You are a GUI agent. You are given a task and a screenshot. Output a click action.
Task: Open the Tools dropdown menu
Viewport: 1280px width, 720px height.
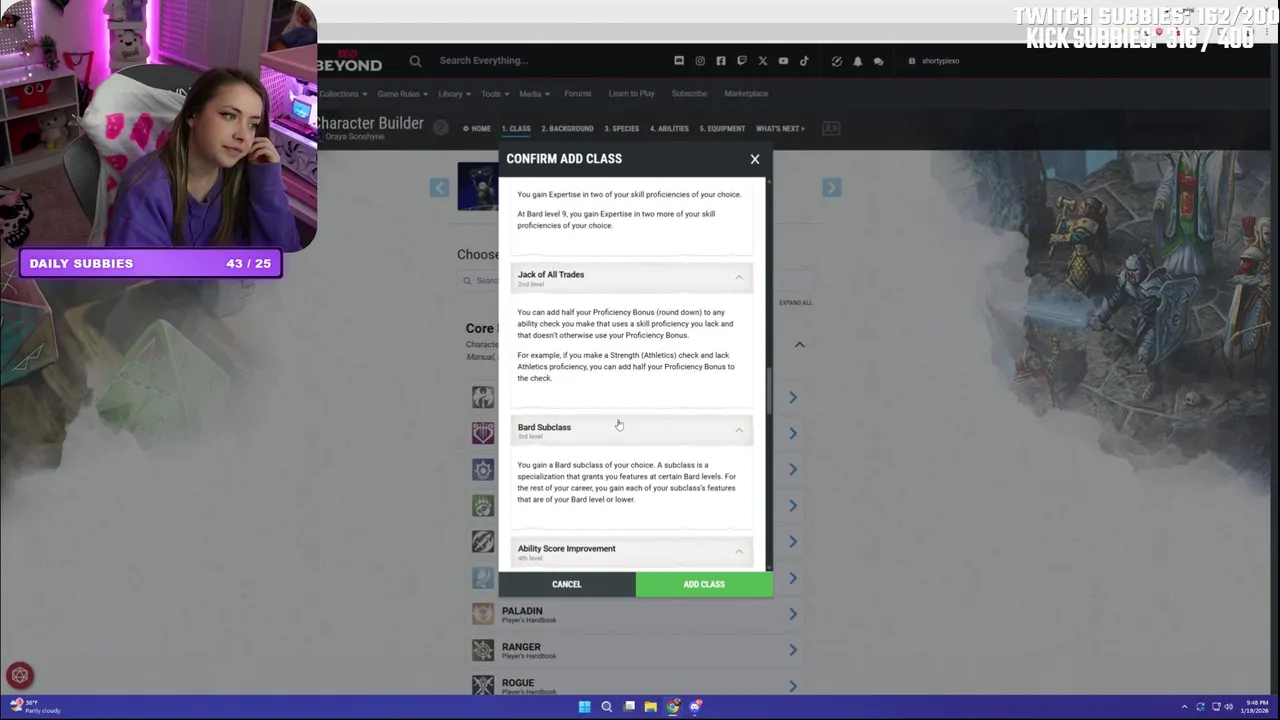495,94
